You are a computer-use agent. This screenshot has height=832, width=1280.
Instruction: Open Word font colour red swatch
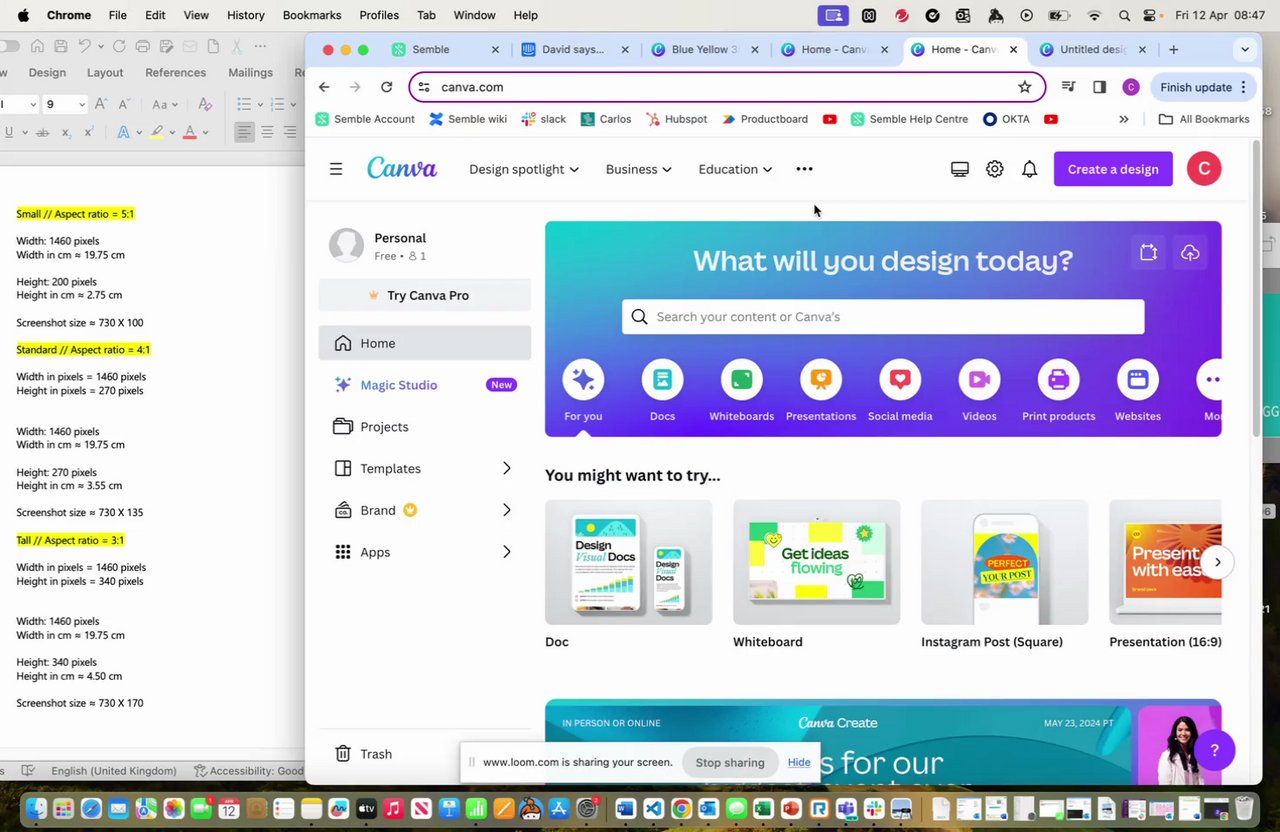tap(192, 132)
